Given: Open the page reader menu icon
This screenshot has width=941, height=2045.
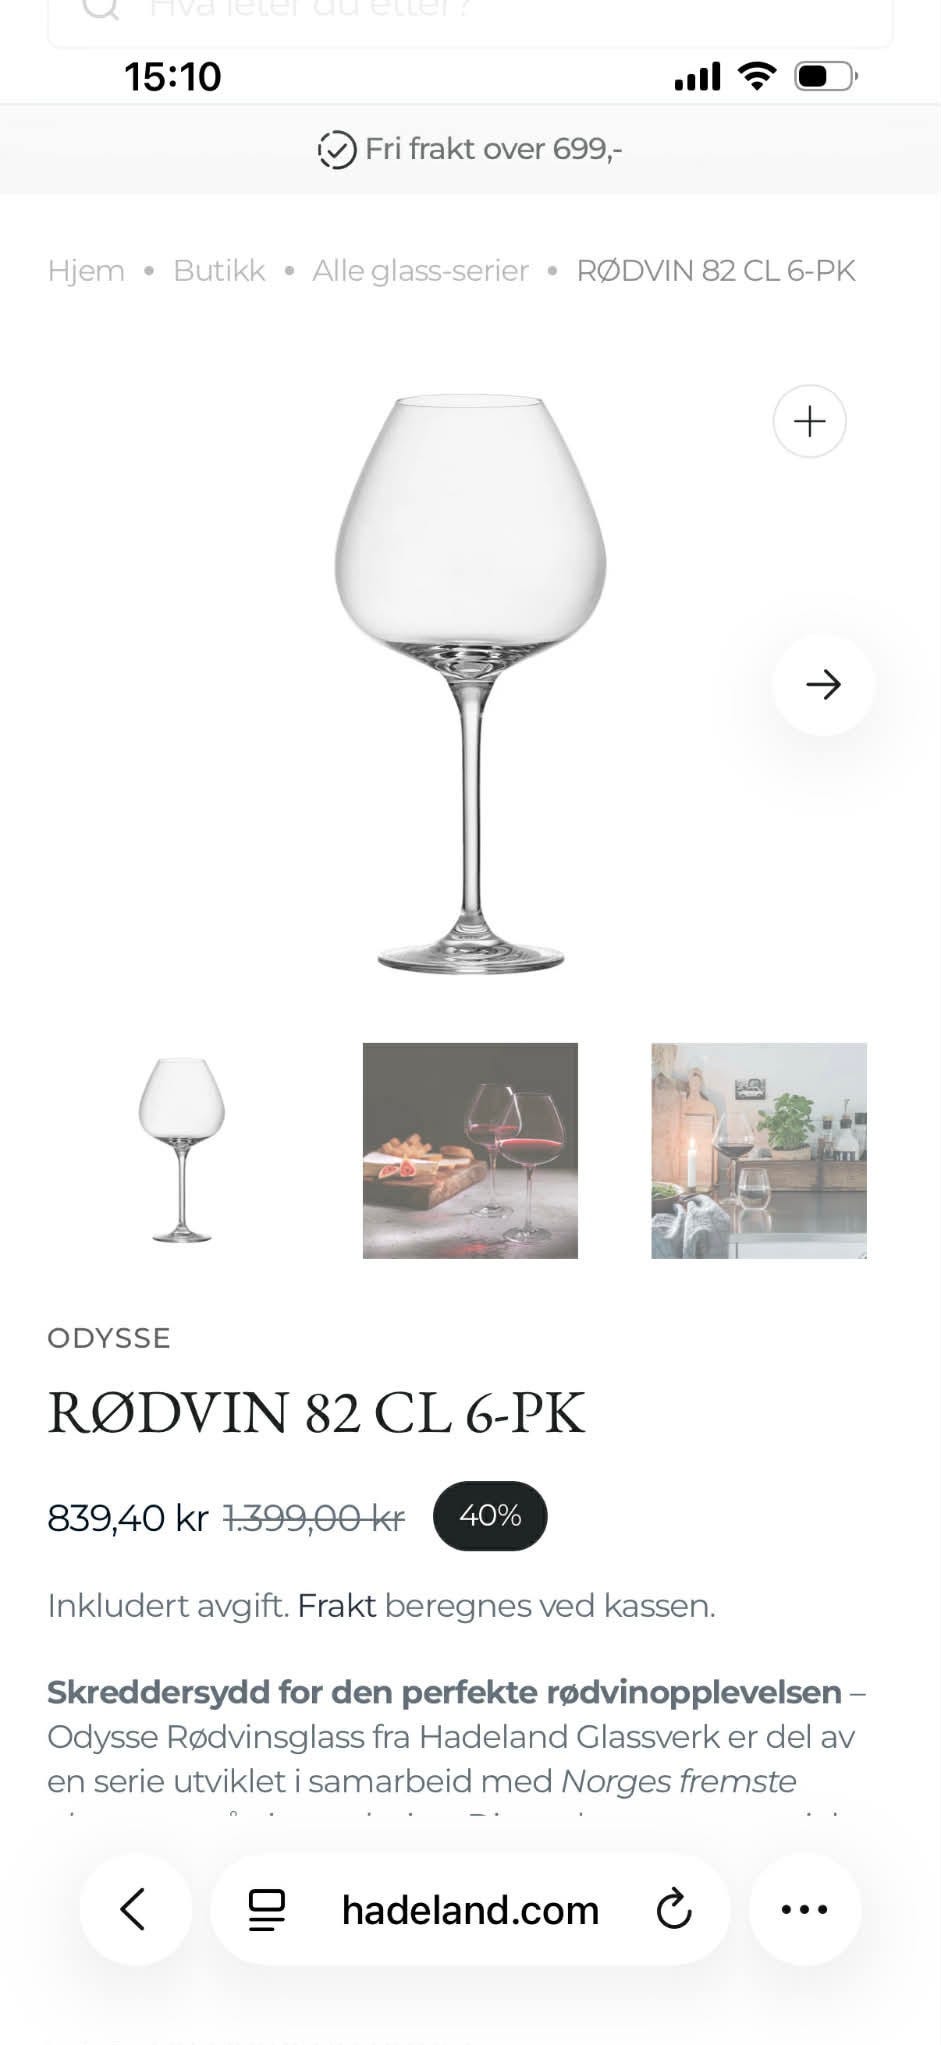Looking at the screenshot, I should [266, 1909].
